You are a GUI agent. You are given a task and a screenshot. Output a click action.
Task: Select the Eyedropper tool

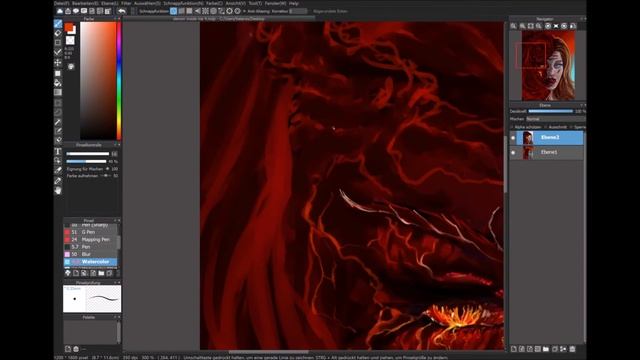[x=58, y=180]
